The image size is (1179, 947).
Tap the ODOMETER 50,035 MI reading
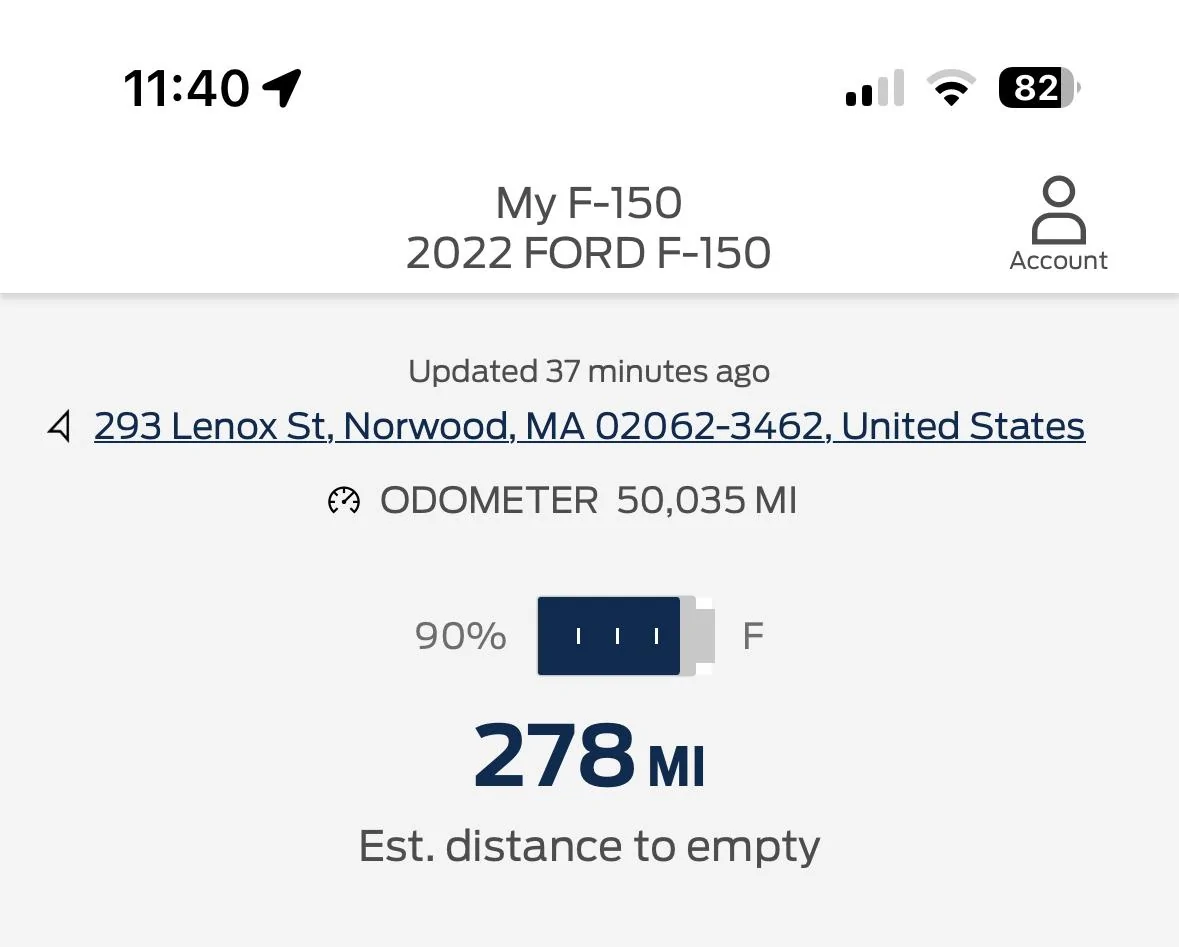click(588, 500)
